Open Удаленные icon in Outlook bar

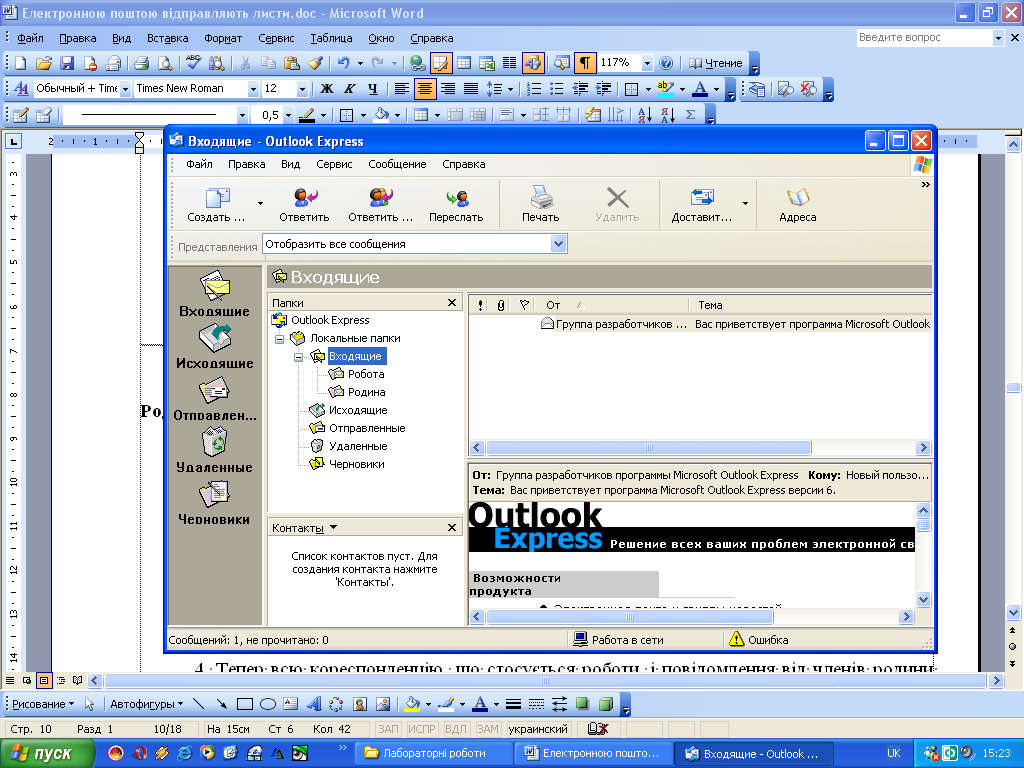pyautogui.click(x=215, y=451)
